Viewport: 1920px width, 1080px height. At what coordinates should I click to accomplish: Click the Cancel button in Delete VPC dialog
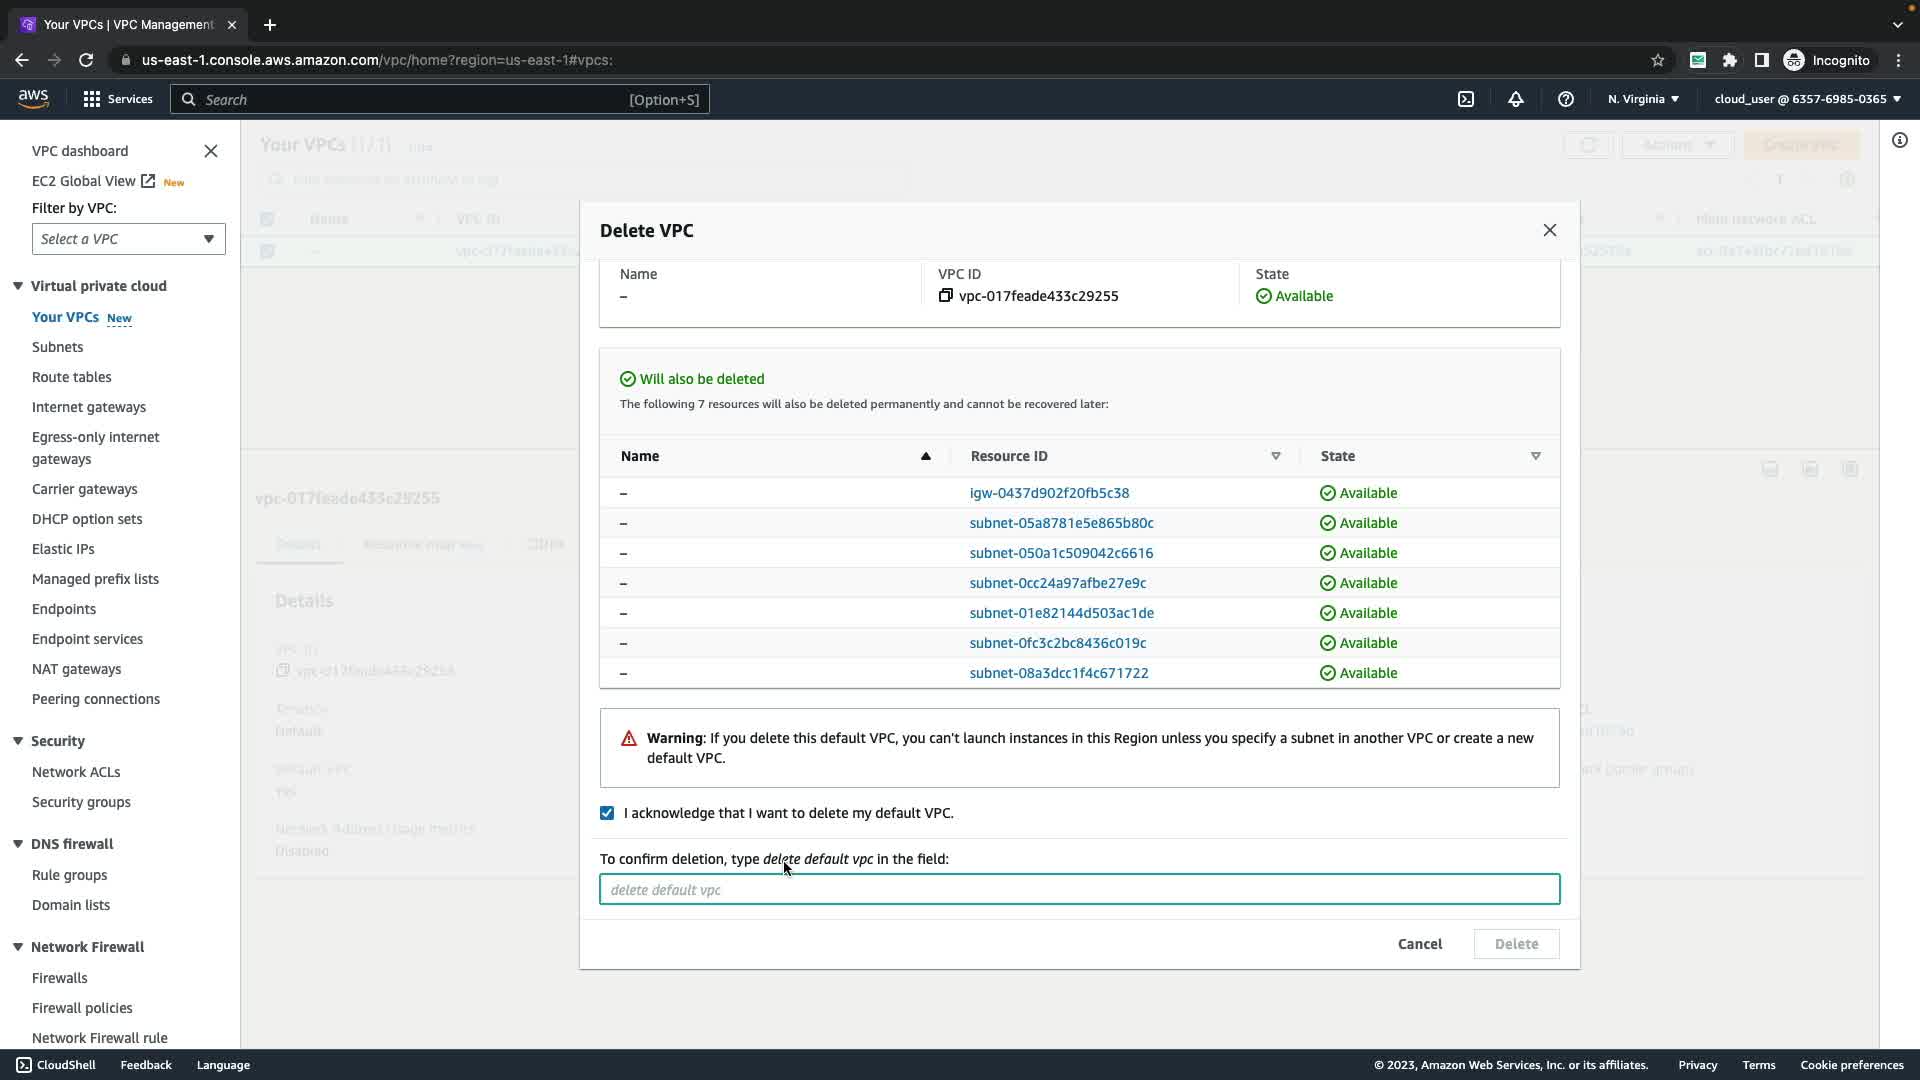[1419, 944]
